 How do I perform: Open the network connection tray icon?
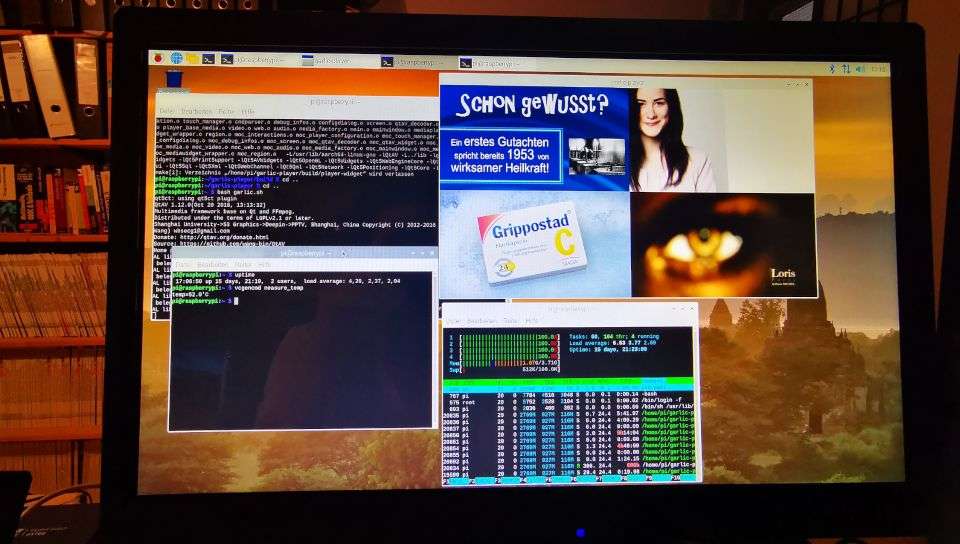(846, 69)
